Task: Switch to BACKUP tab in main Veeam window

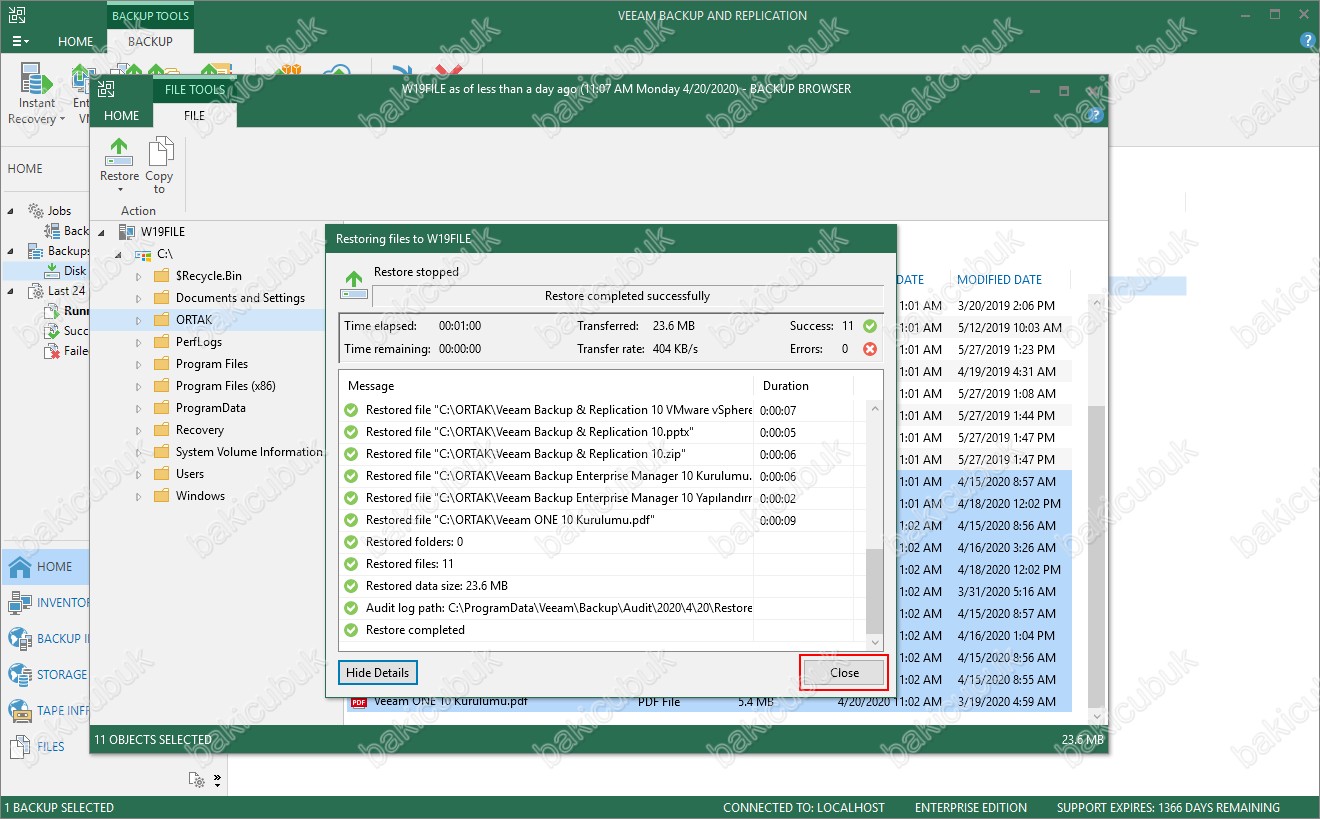Action: click(150, 42)
